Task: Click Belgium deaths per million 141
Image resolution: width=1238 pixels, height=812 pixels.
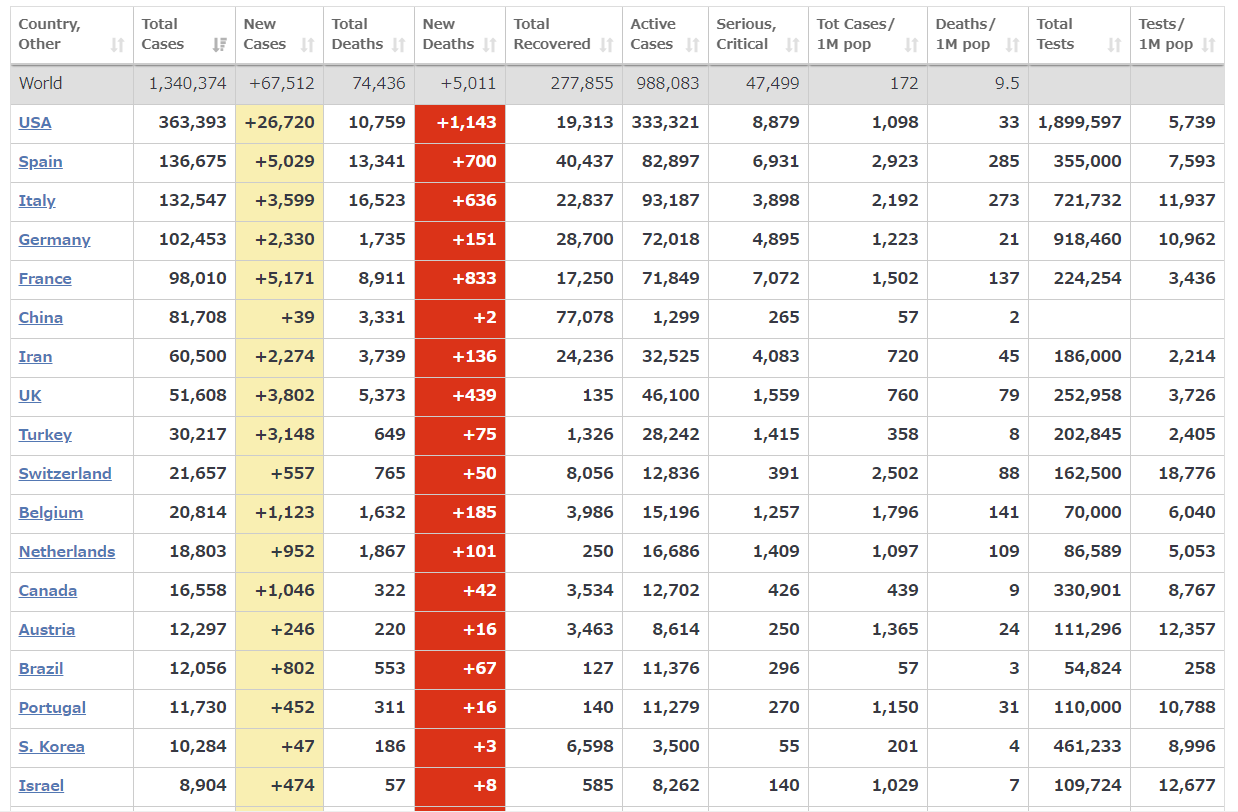Action: point(1004,513)
